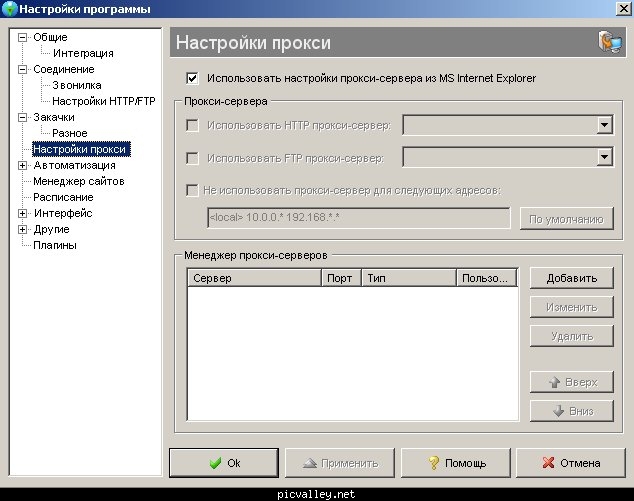Select Автоматизация in the settings tree

pos(75,165)
